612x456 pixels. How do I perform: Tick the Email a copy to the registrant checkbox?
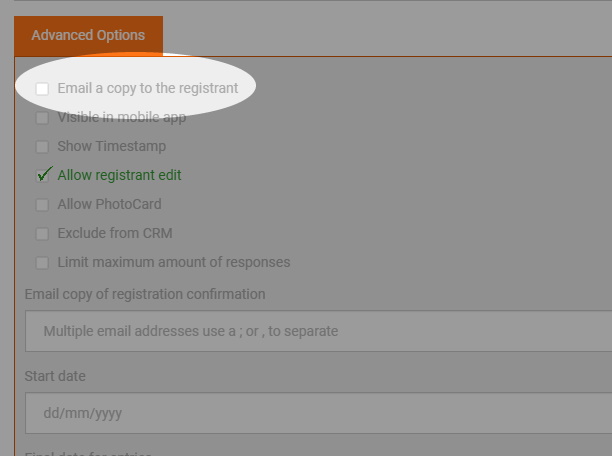(x=42, y=89)
